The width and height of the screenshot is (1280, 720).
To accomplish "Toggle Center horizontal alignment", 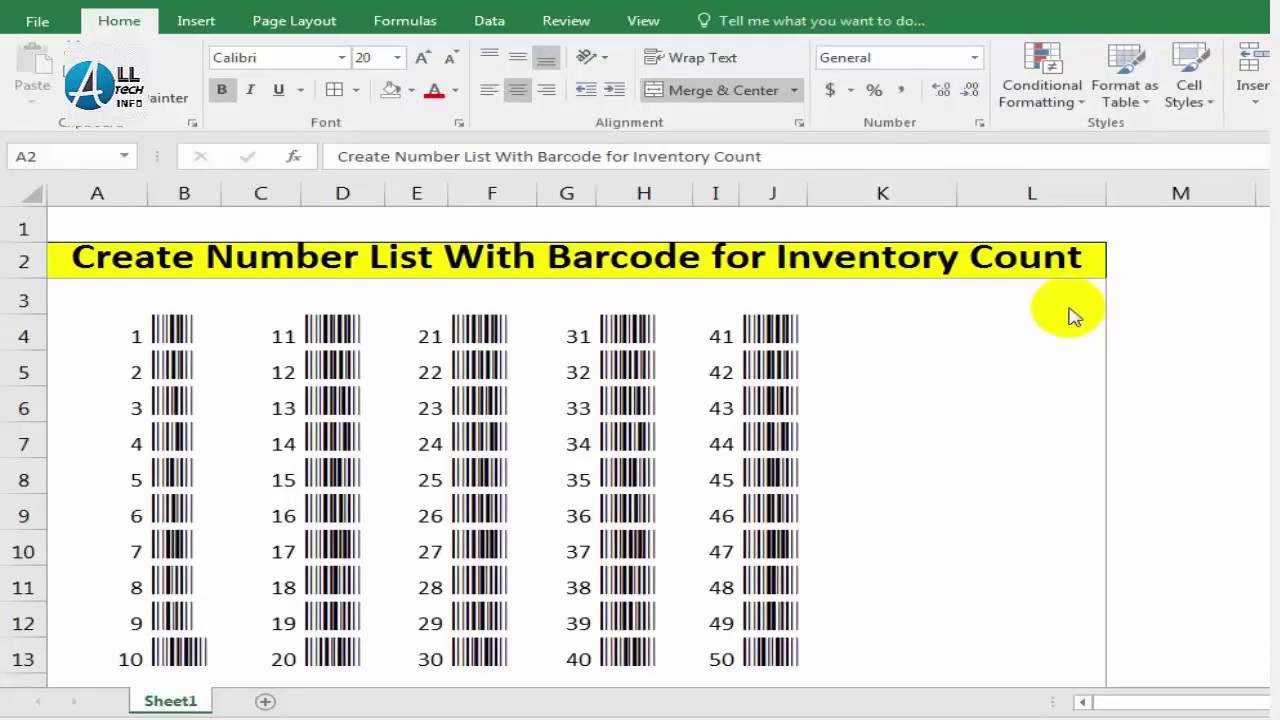I will (517, 90).
